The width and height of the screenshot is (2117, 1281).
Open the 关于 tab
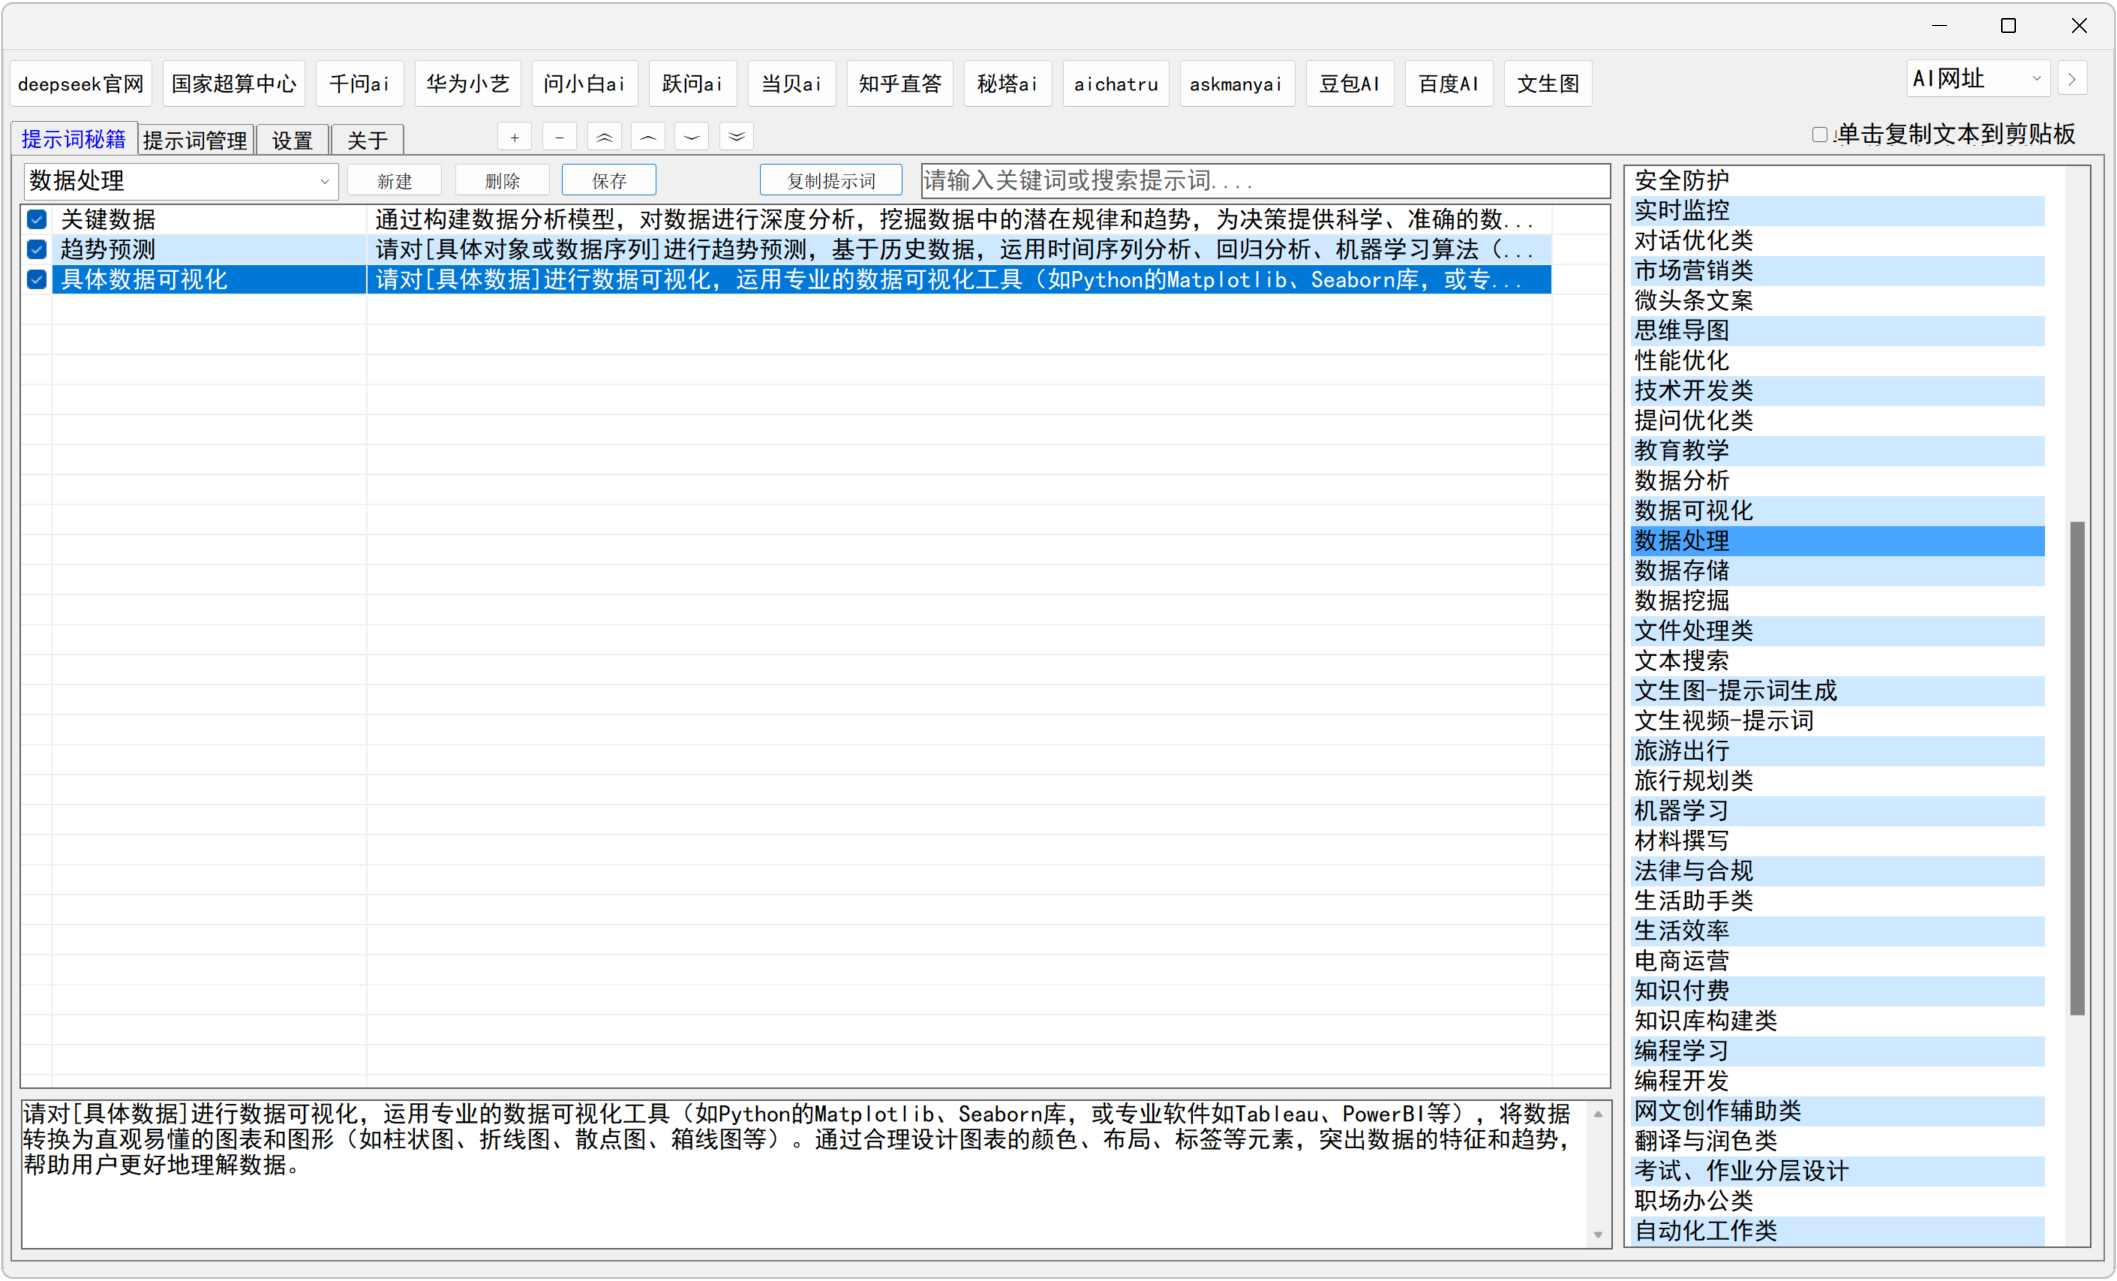click(367, 140)
